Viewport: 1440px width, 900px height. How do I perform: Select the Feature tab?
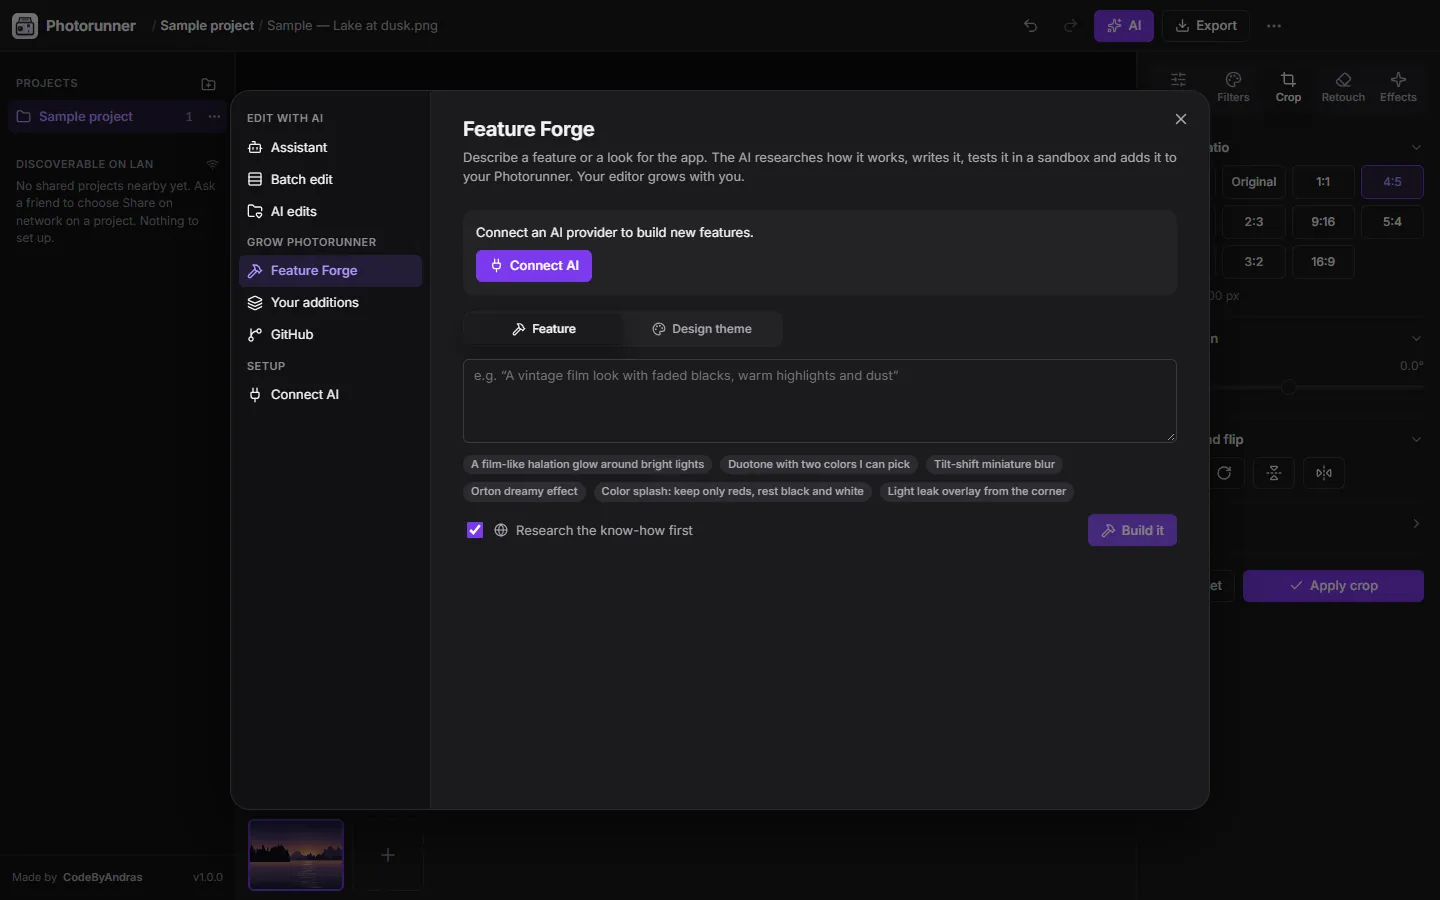(x=544, y=329)
